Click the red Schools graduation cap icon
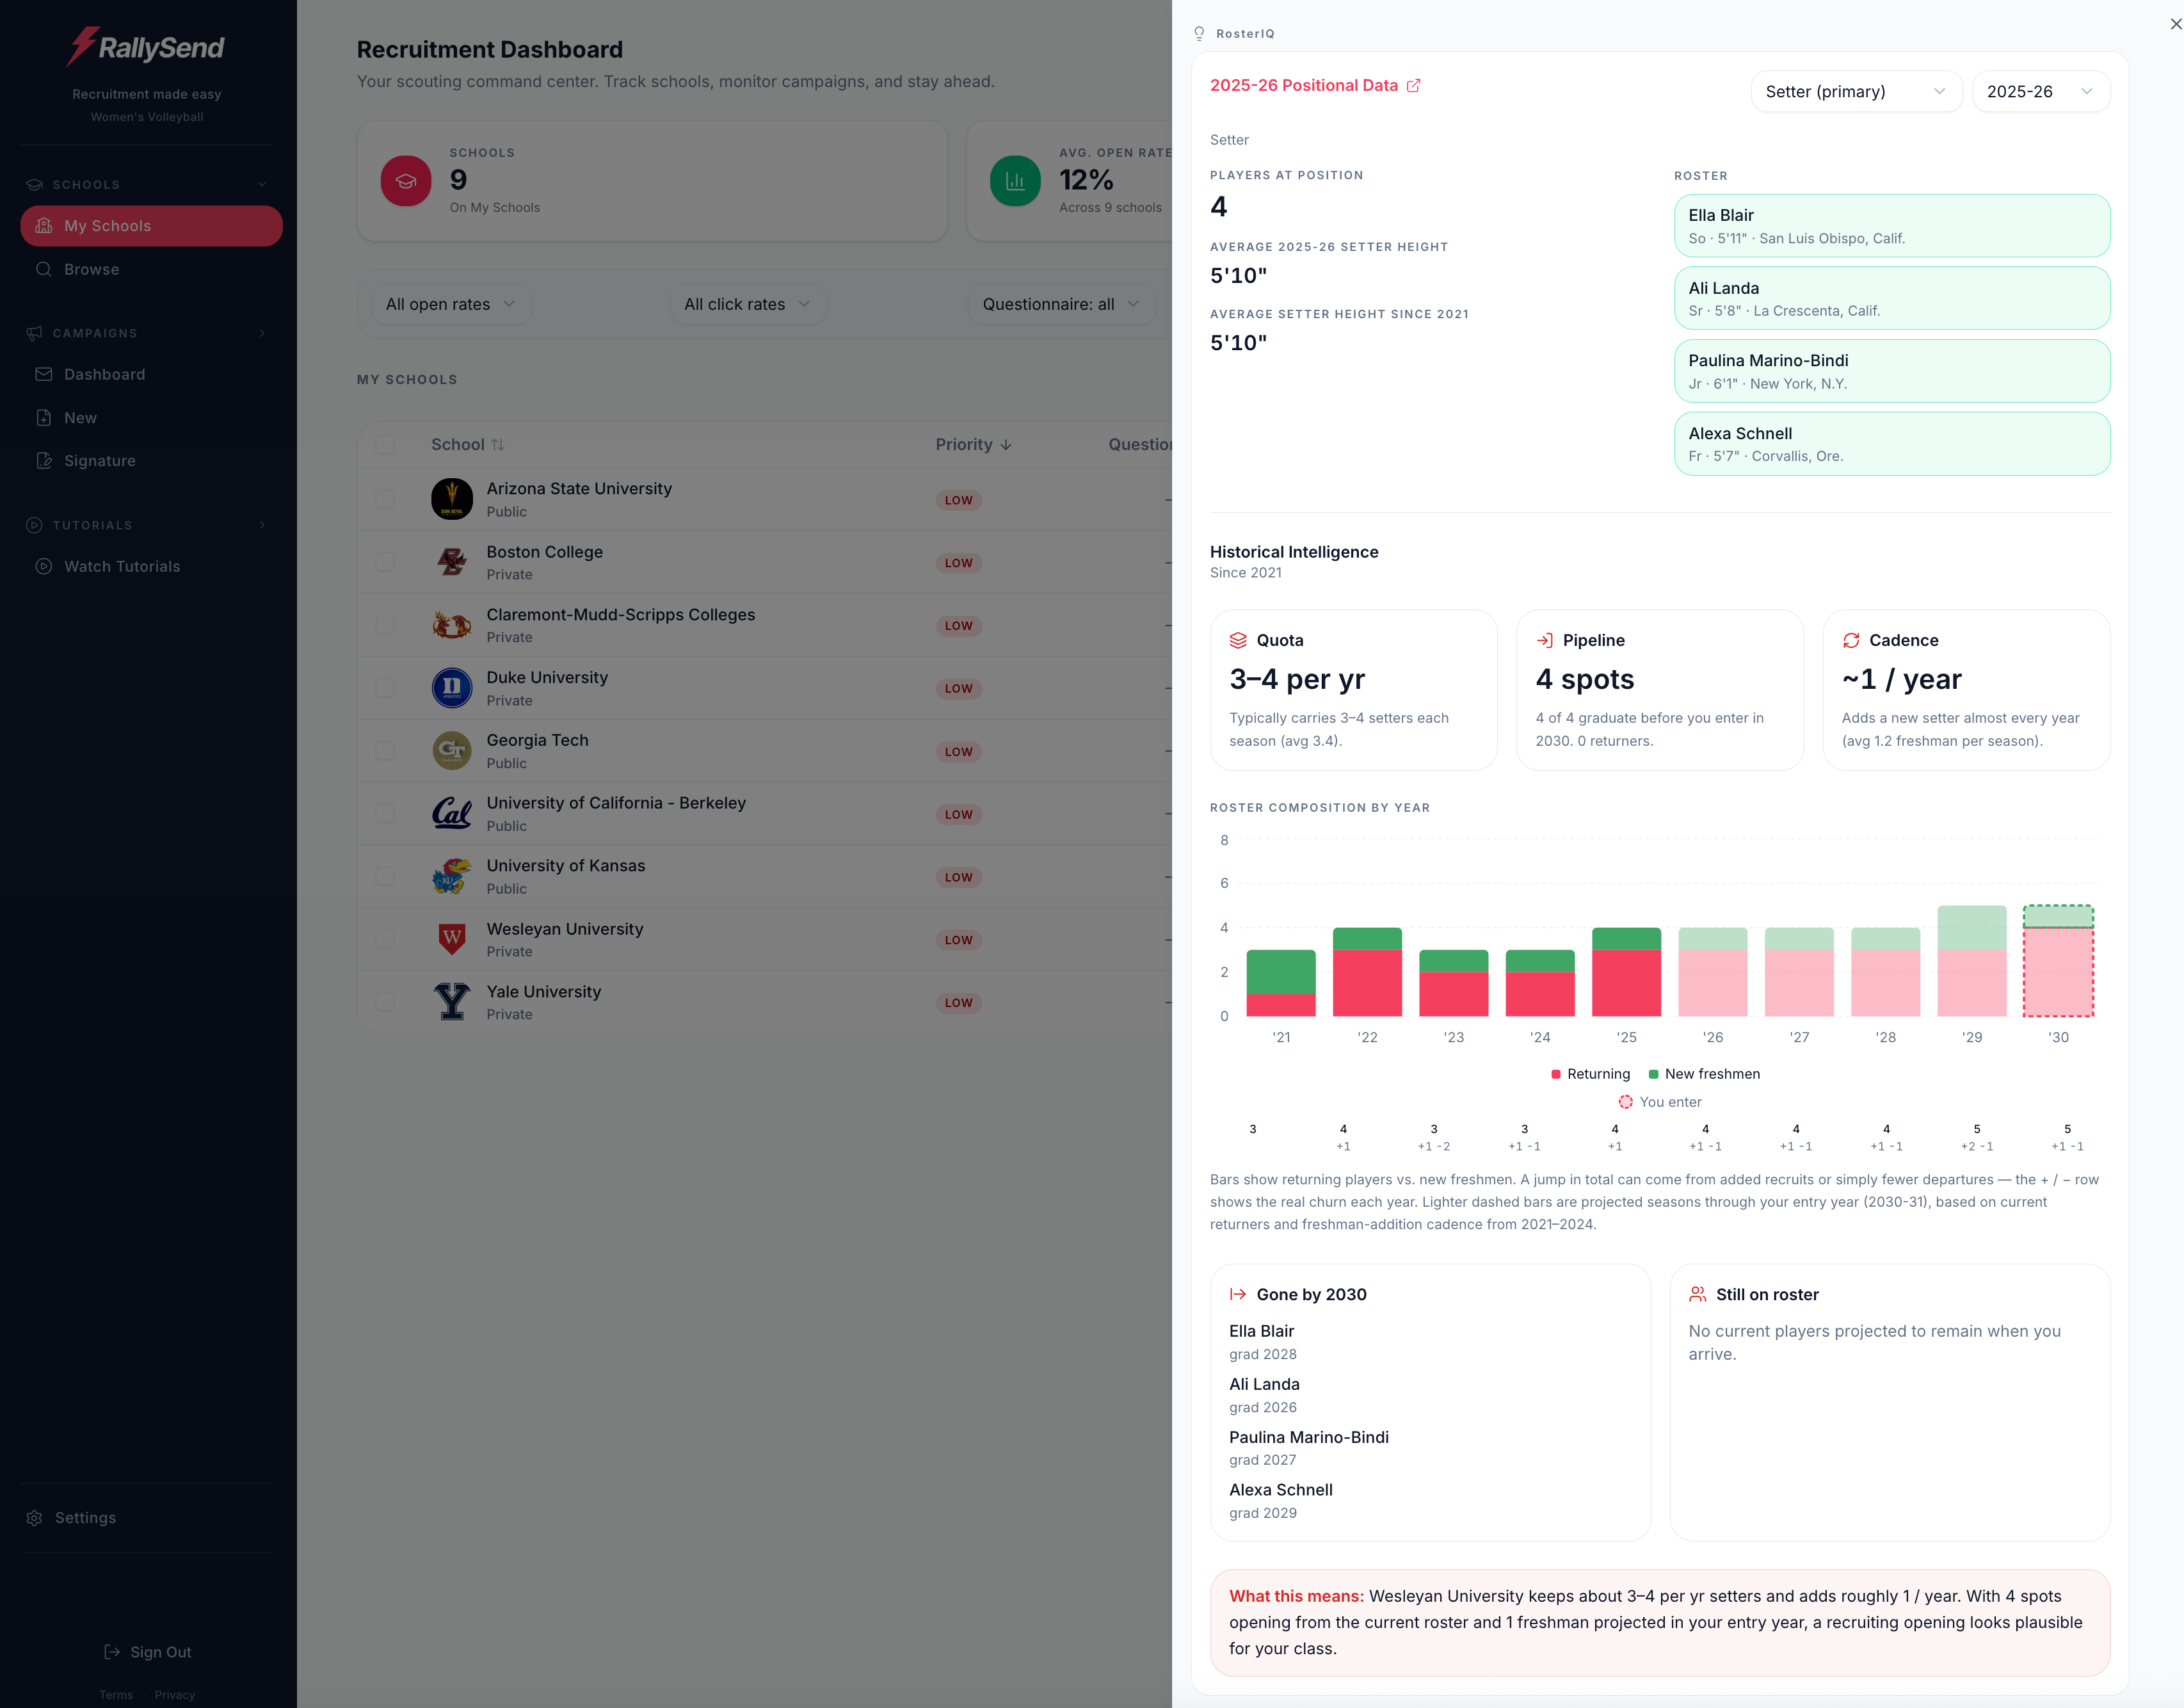 406,181
